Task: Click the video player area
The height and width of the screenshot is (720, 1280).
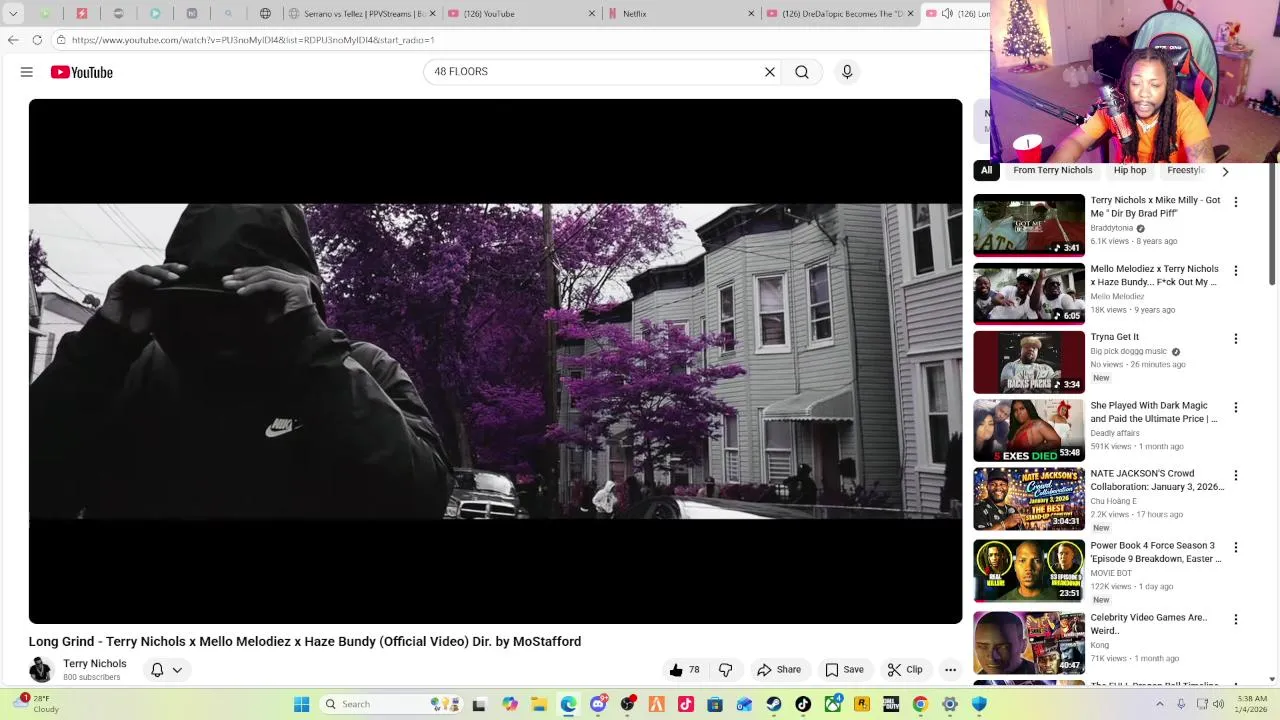Action: [495, 361]
